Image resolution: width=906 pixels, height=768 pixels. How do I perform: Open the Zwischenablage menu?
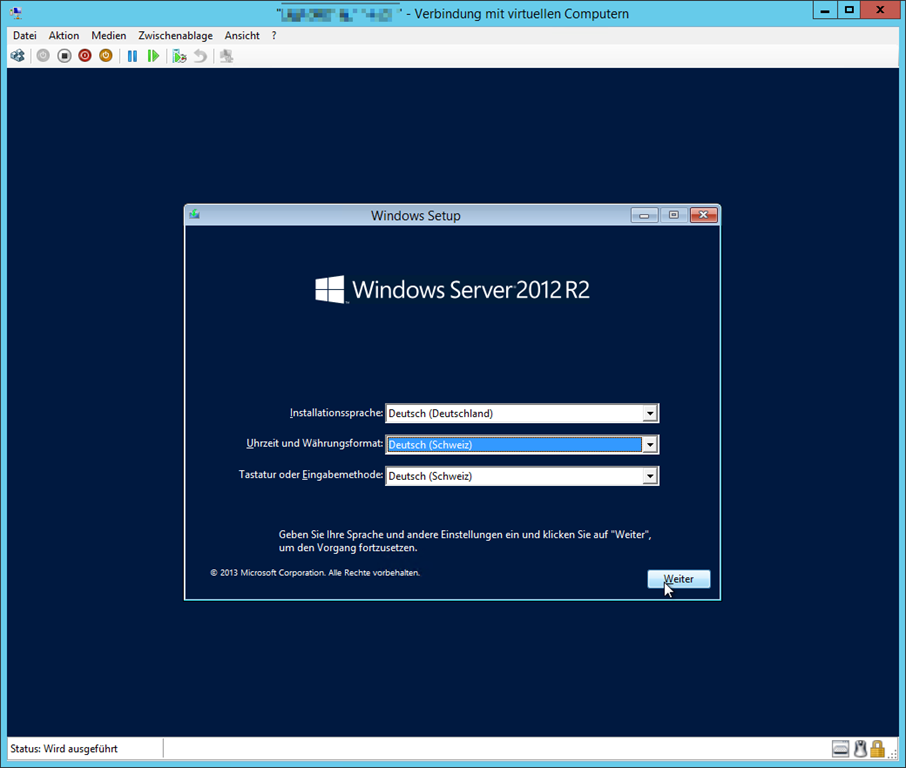175,36
